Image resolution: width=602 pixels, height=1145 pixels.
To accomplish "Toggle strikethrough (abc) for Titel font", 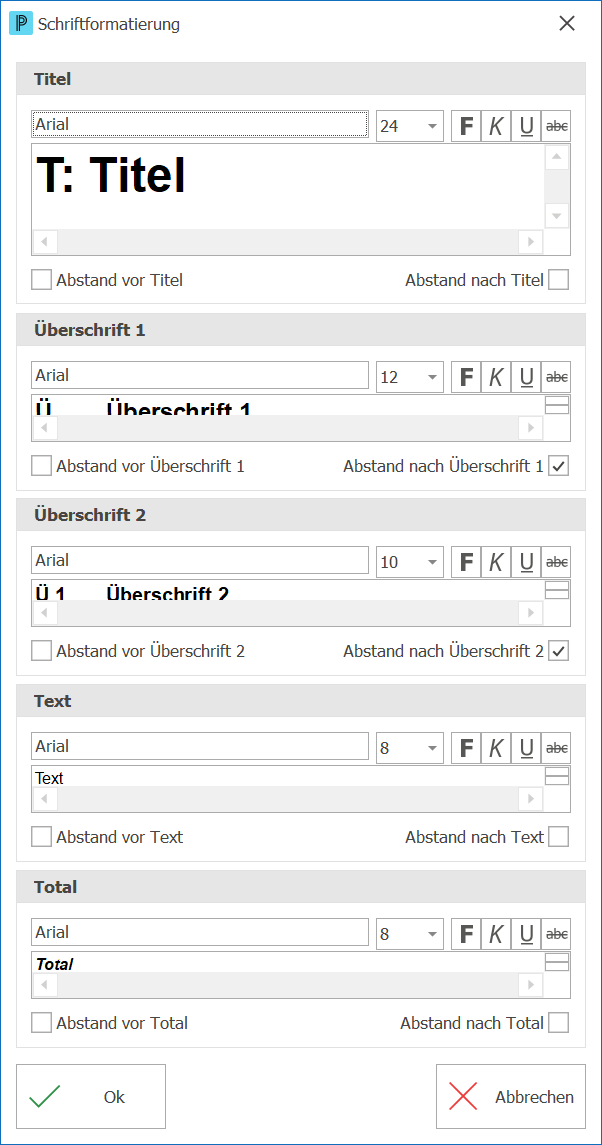I will 556,126.
